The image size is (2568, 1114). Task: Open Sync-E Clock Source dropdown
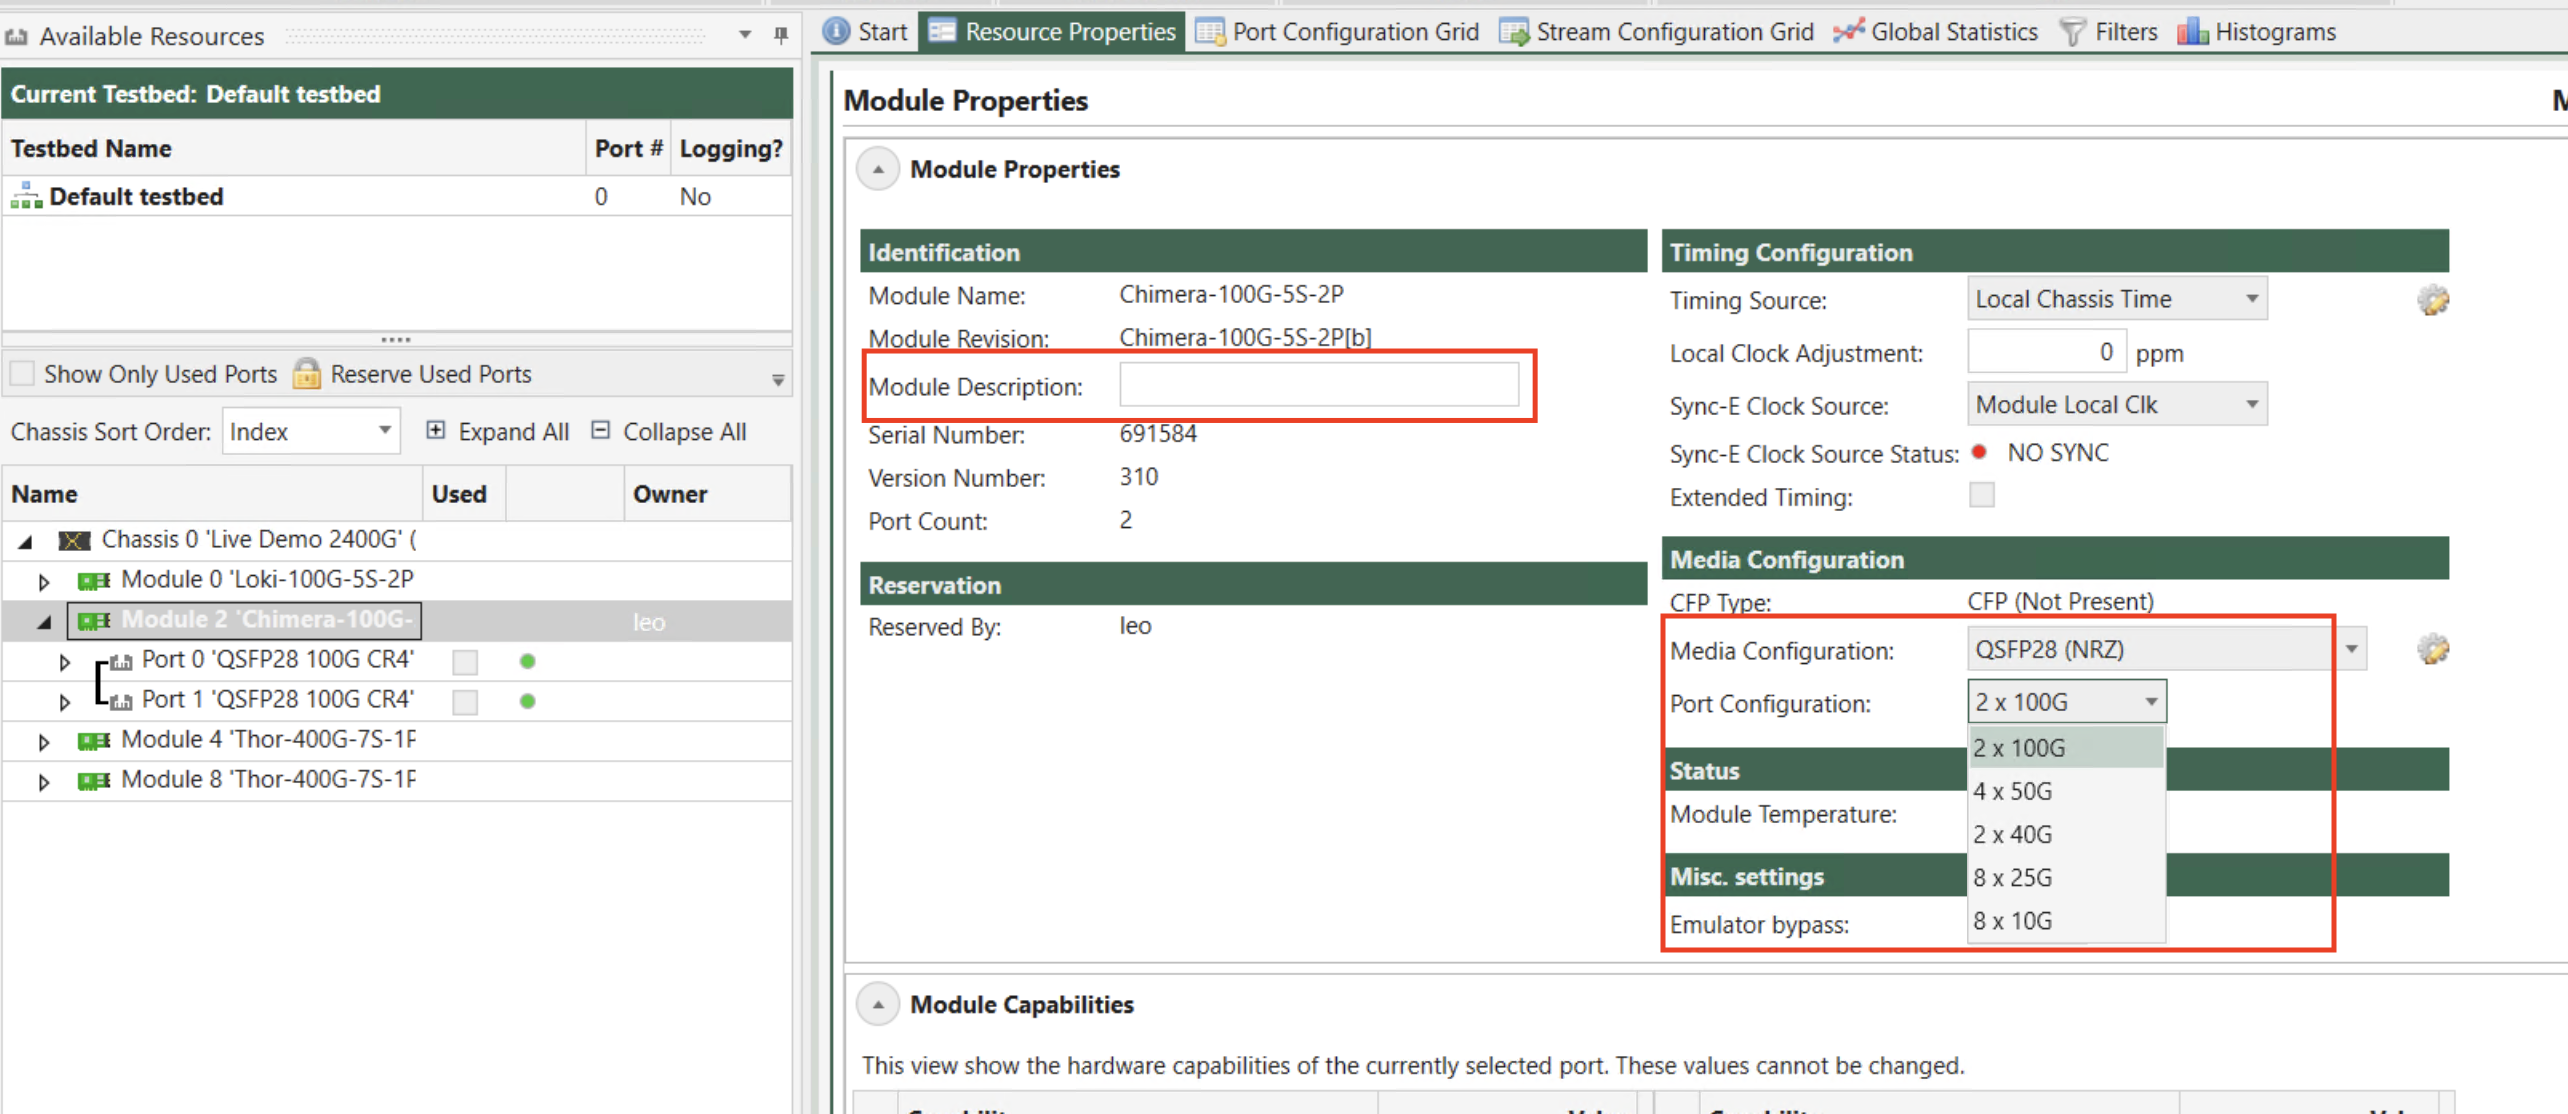point(2117,405)
